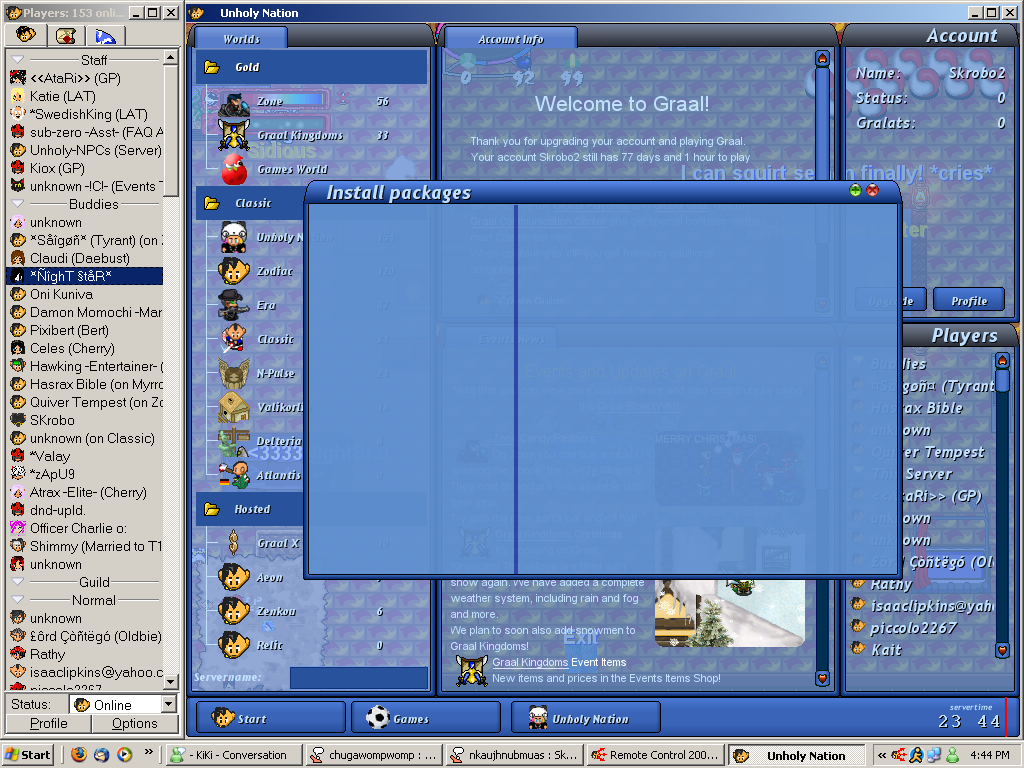Image resolution: width=1024 pixels, height=768 pixels.
Task: Click the soccer ball Games button
Action: 426,718
